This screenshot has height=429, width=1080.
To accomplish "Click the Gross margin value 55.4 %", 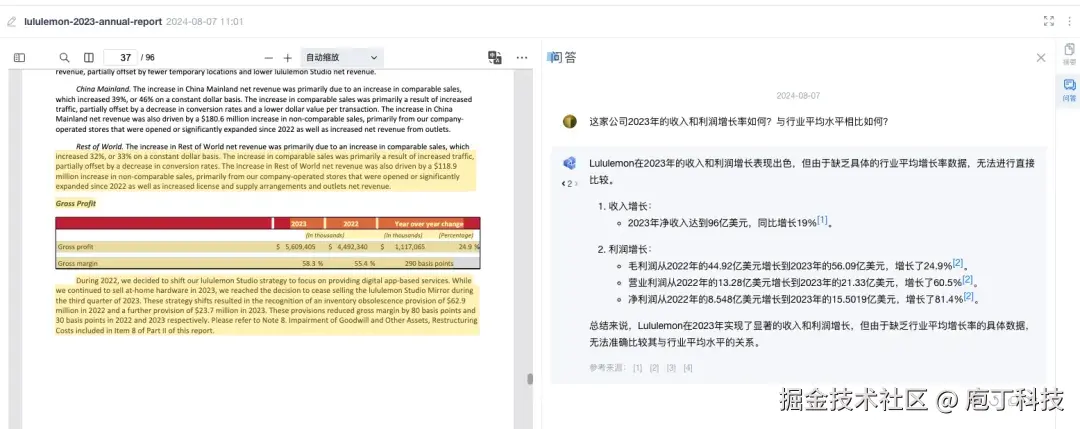I will [364, 263].
